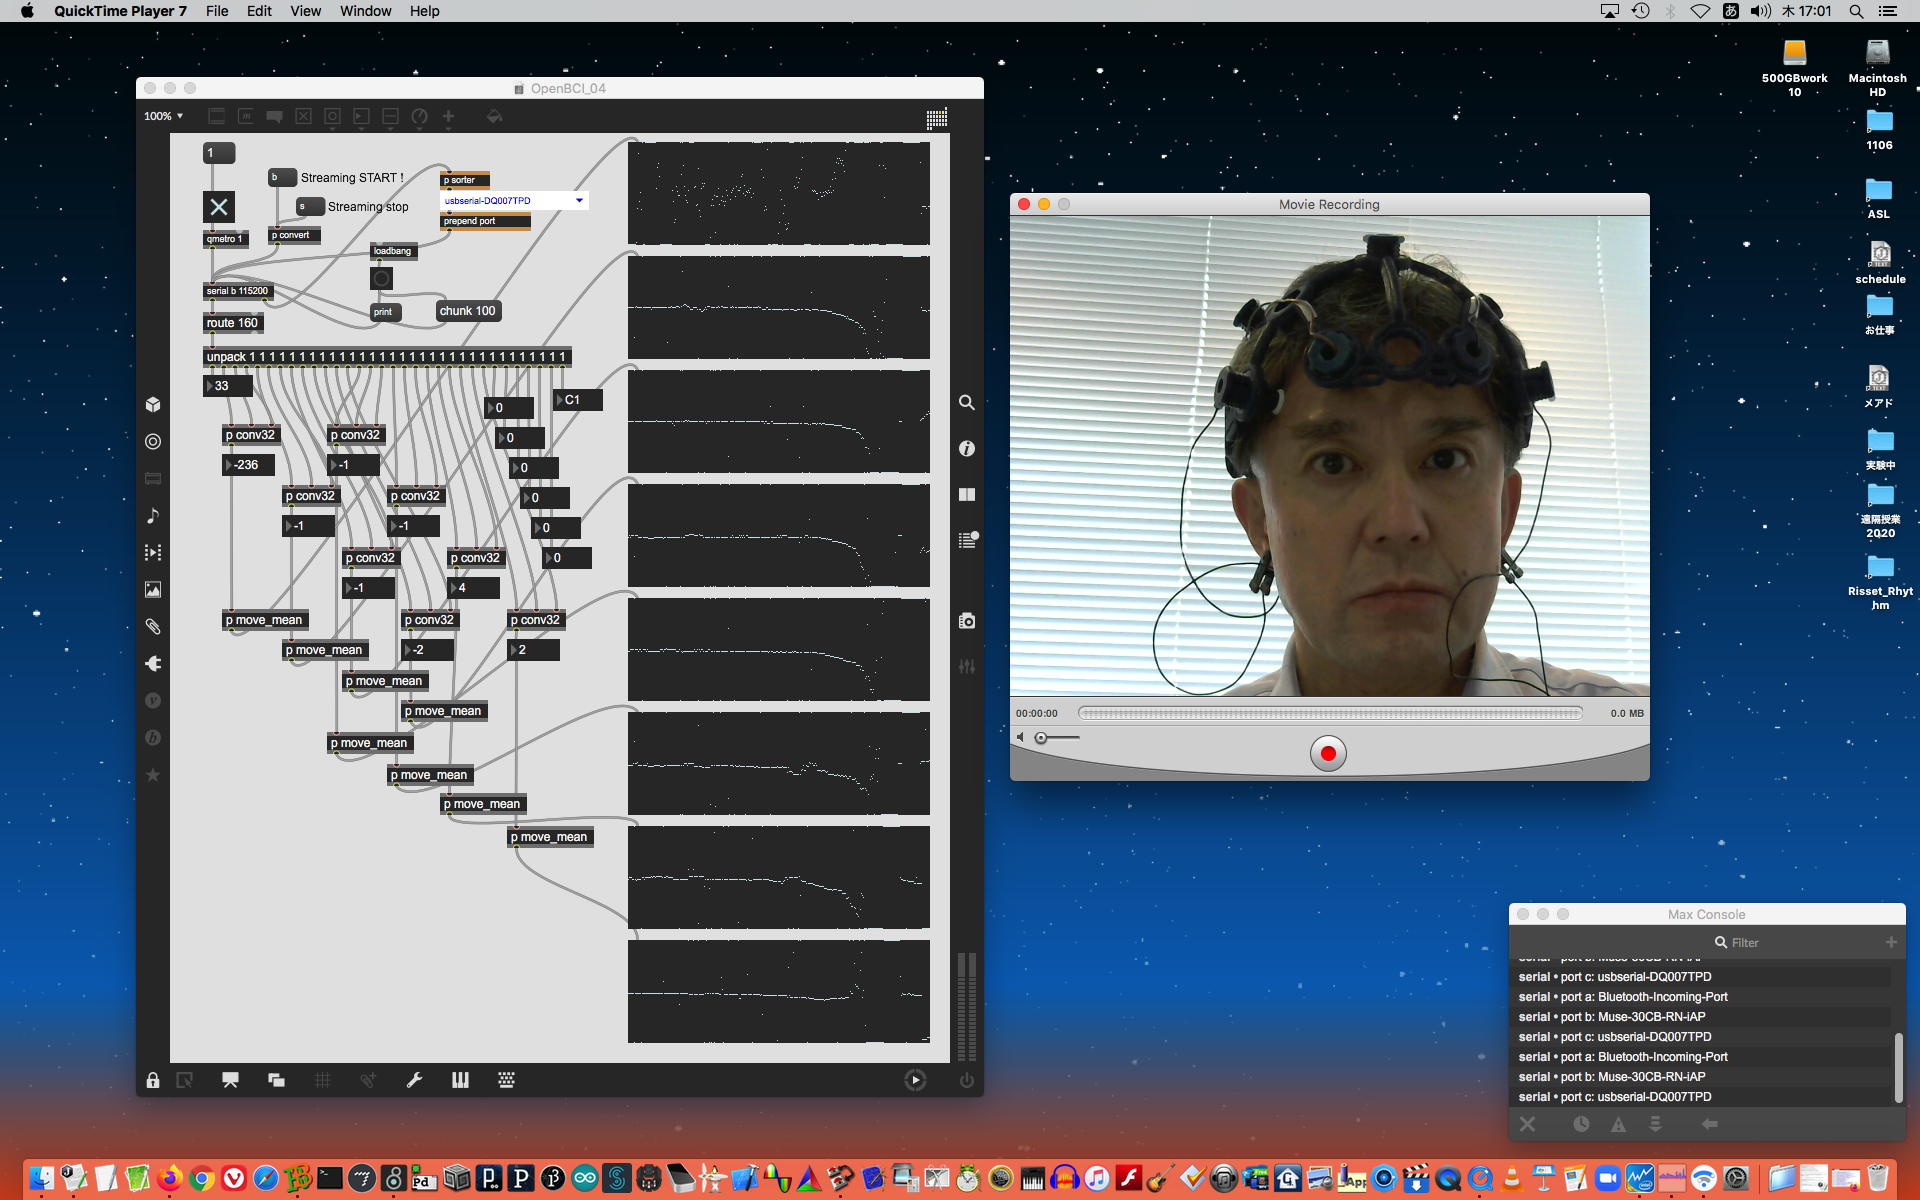Open the File menu
1920x1200 pixels.
217,11
